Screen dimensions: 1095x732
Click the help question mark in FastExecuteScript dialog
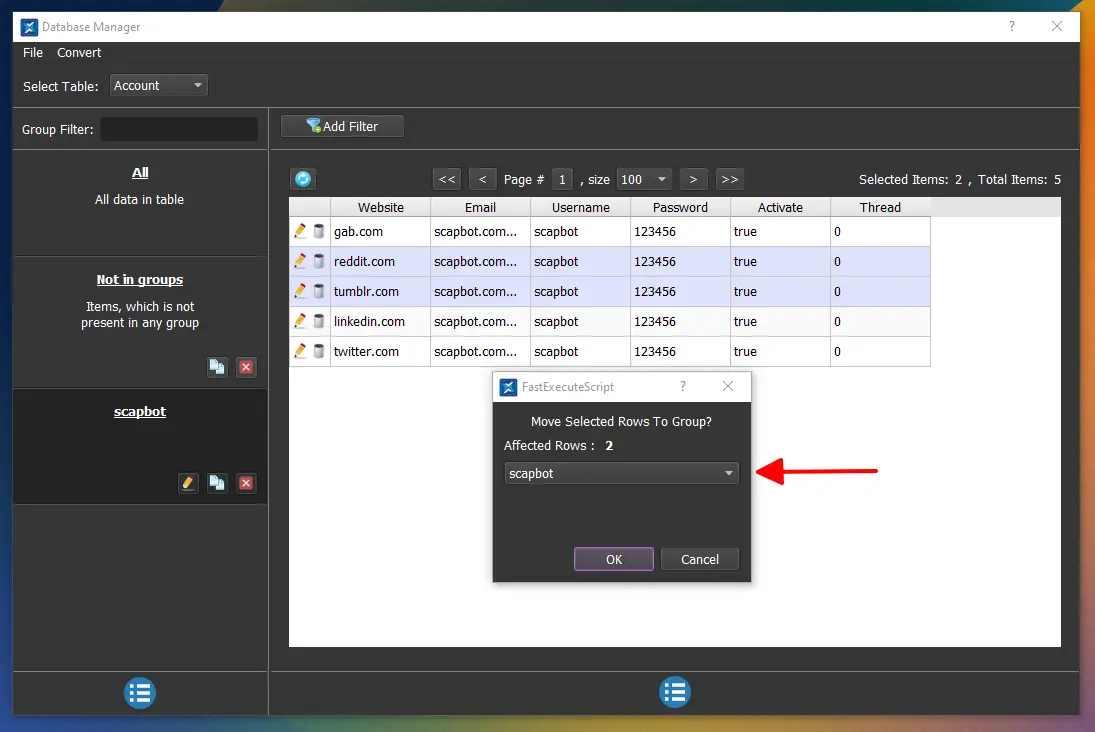683,386
